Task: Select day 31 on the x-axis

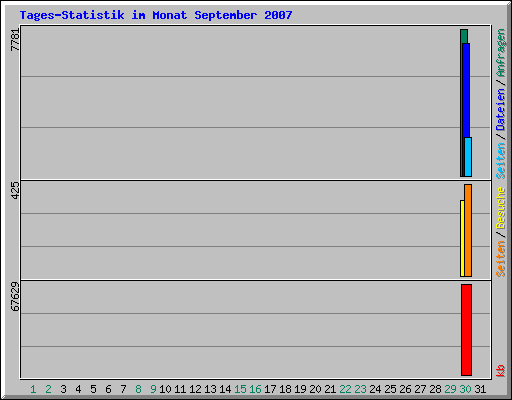Action: tap(480, 389)
